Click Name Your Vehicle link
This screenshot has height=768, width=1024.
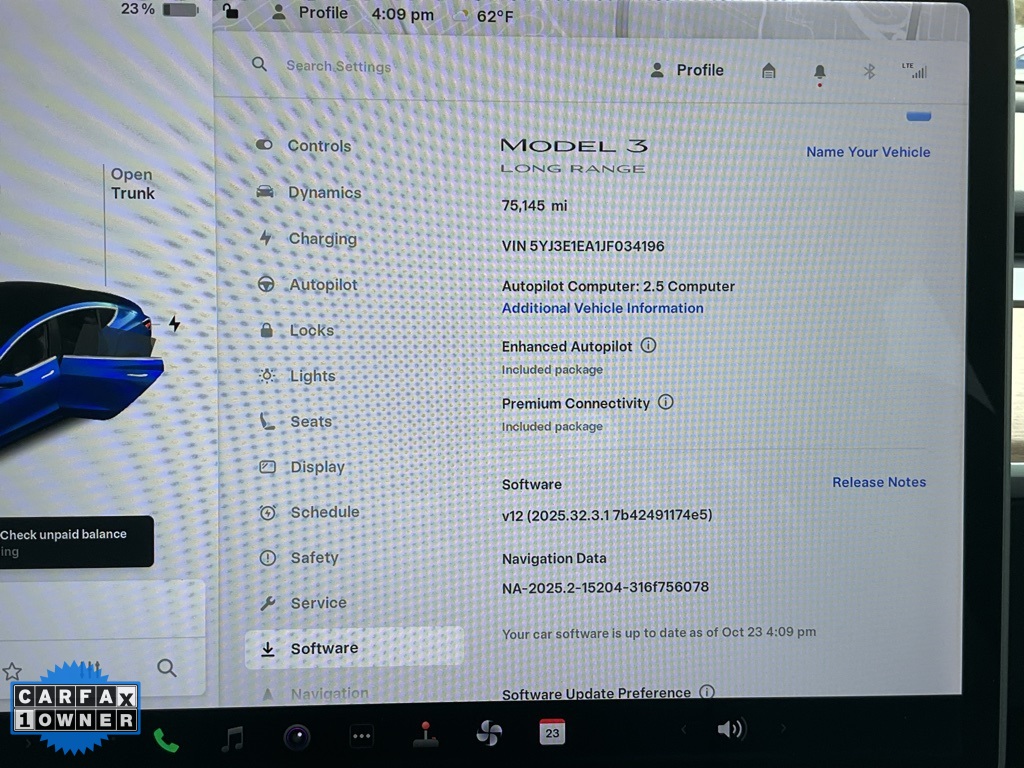[868, 152]
